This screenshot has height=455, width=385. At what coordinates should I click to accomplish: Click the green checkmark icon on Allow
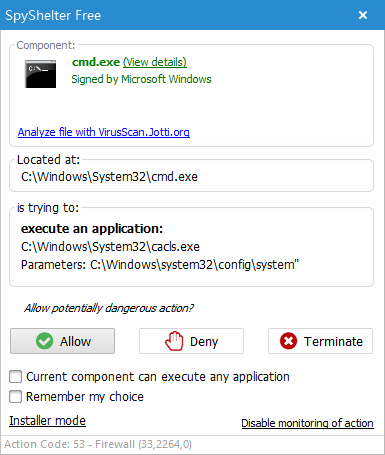(x=44, y=341)
